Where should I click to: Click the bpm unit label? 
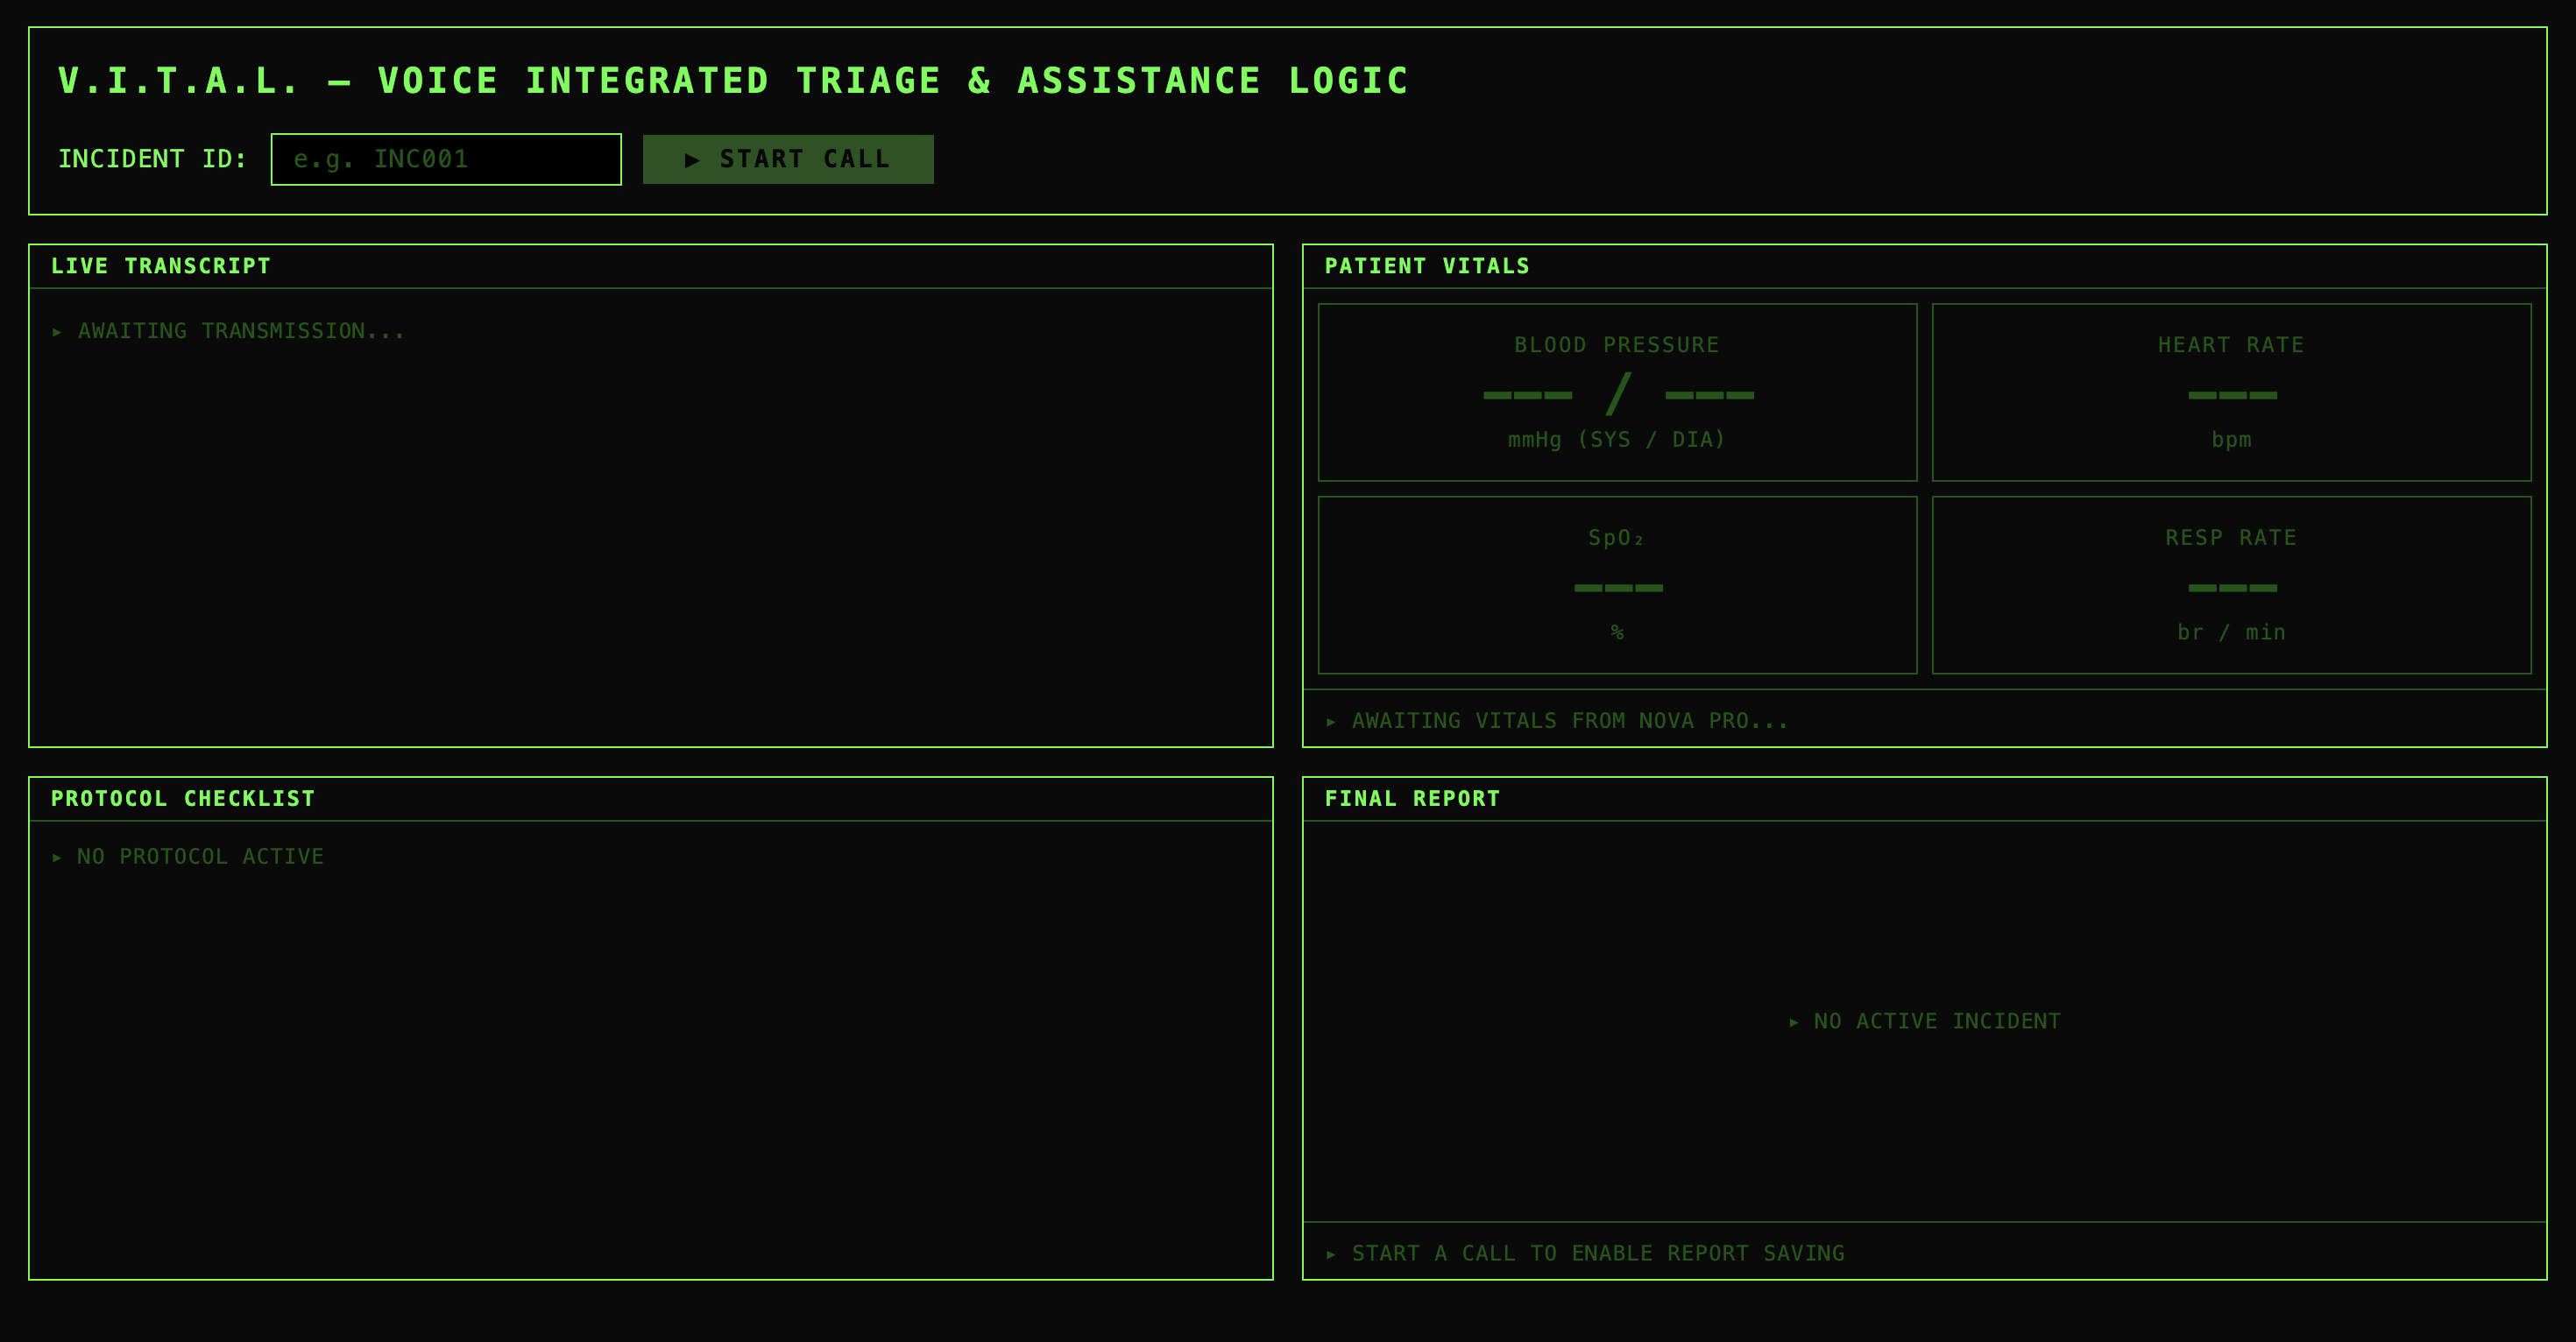tap(2230, 439)
